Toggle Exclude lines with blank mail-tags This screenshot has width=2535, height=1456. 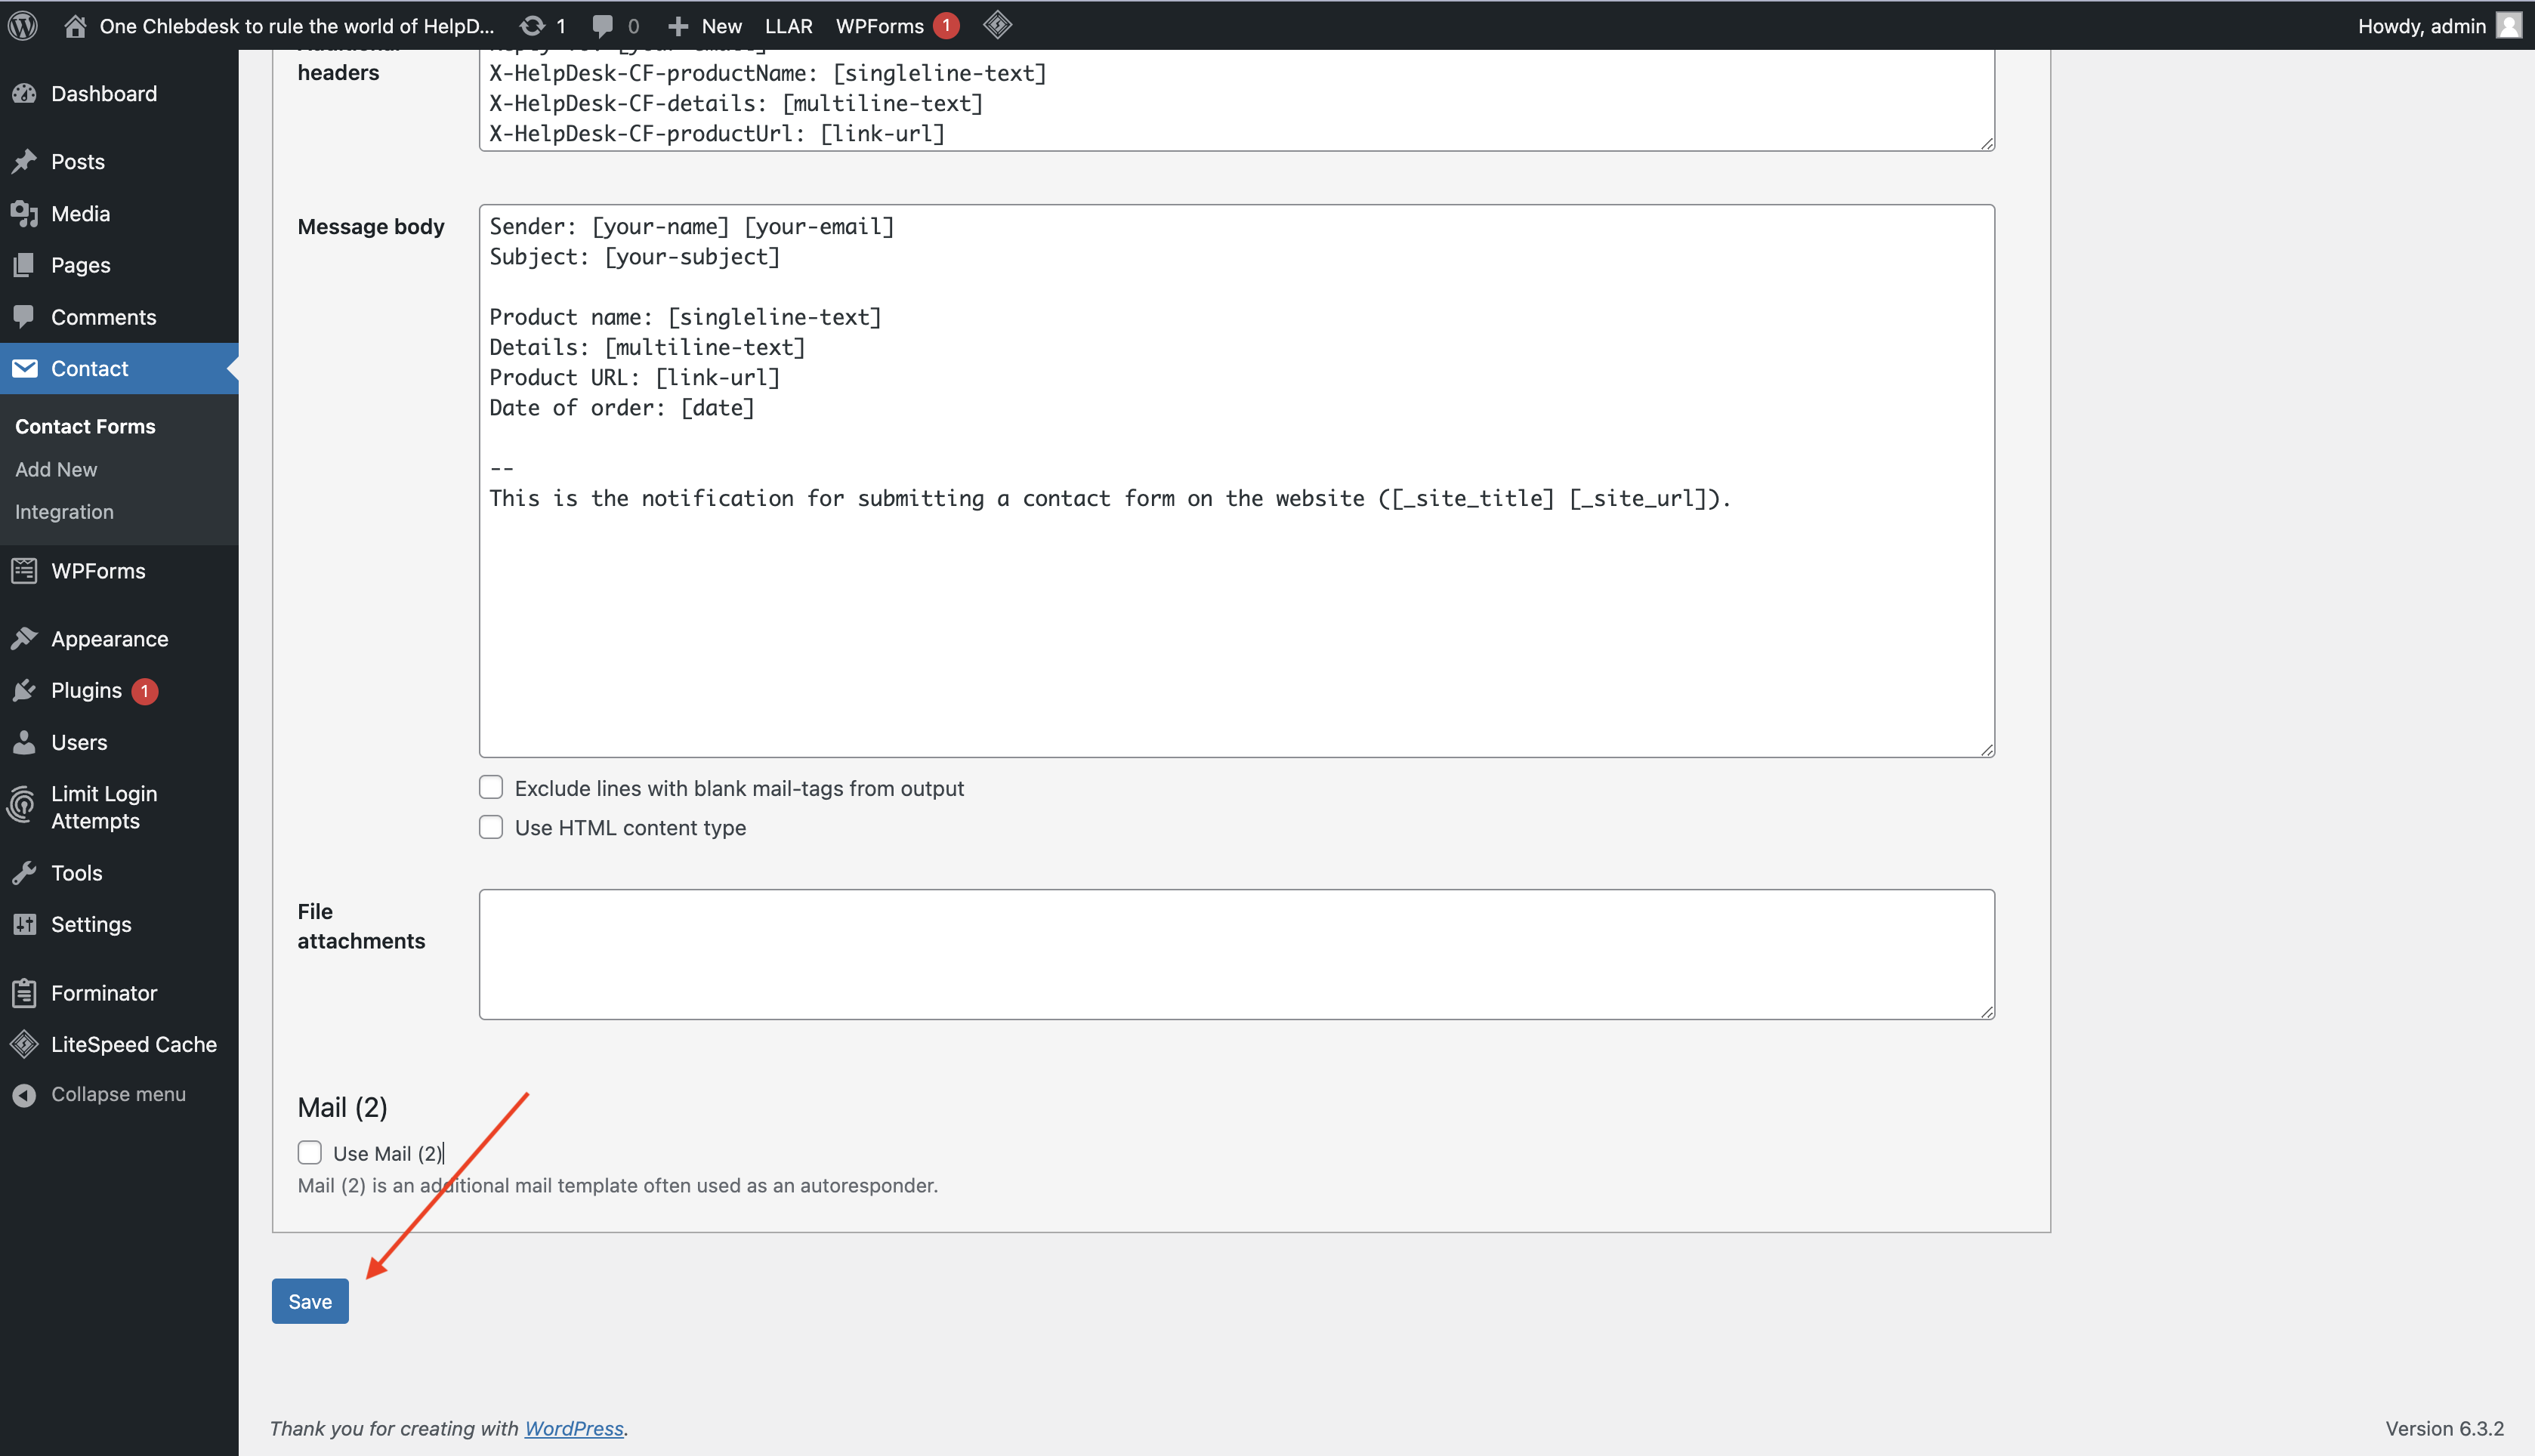click(x=491, y=787)
